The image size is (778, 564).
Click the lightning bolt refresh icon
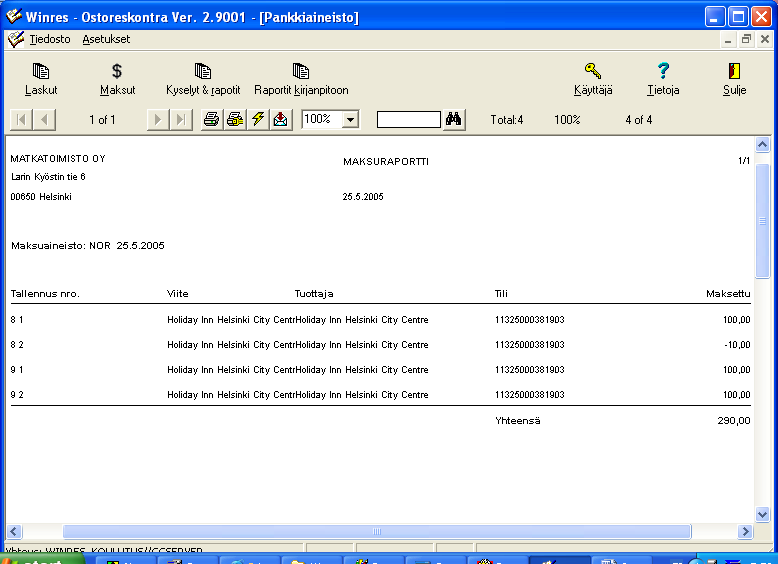[258, 120]
